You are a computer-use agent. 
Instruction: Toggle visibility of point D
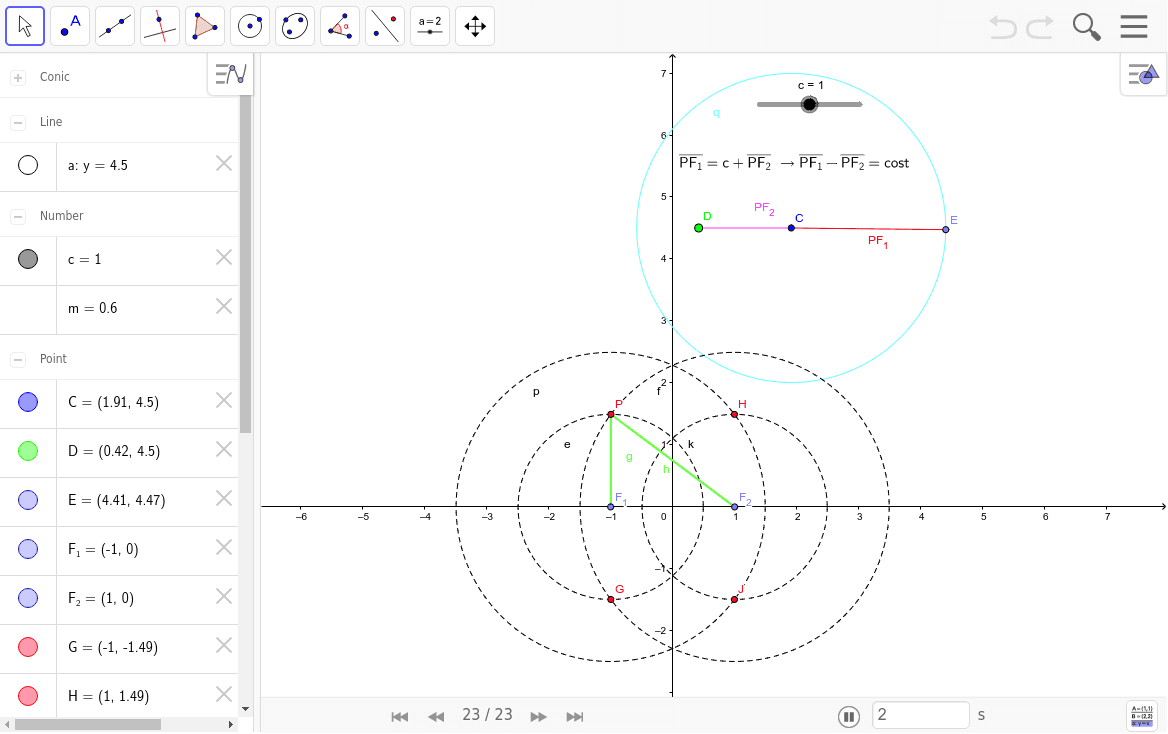pyautogui.click(x=28, y=451)
